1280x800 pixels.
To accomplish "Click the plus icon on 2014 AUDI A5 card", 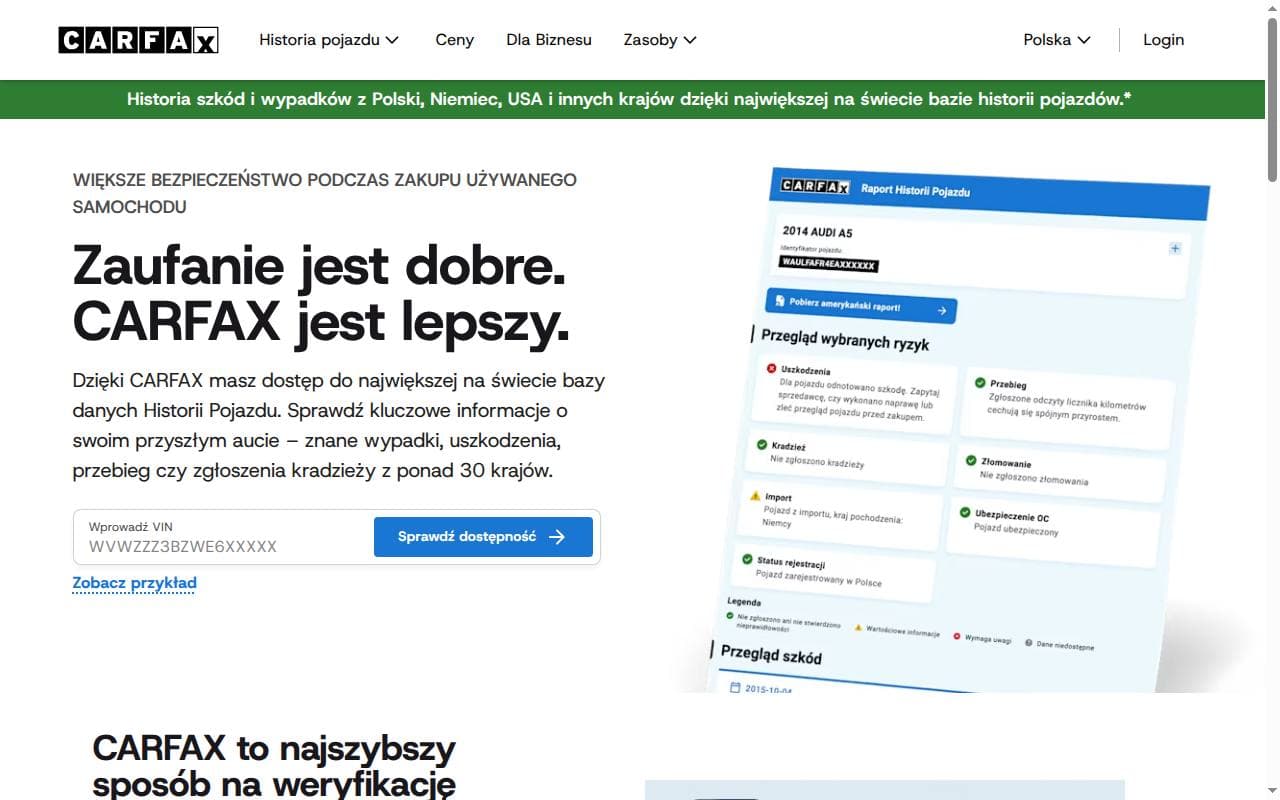I will tap(1175, 248).
